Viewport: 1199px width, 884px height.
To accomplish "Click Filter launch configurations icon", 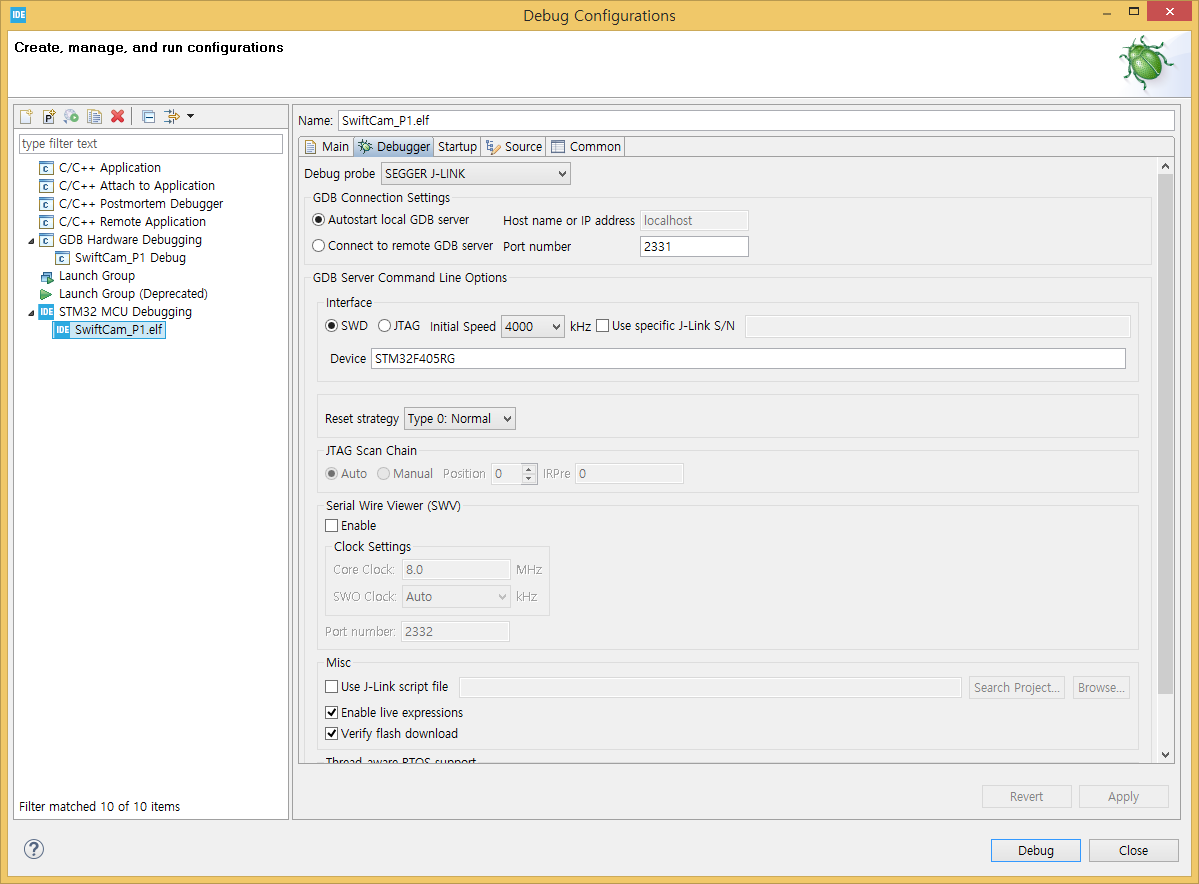I will pos(171,116).
